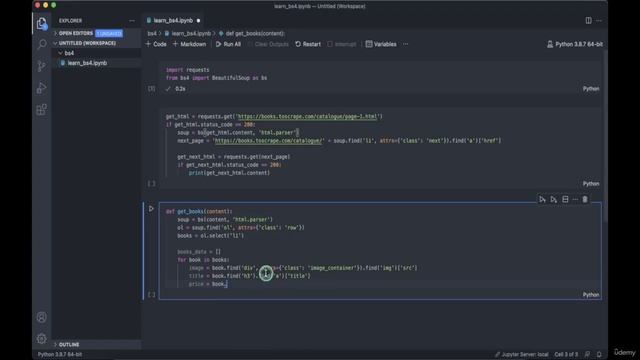Run the get_books cell
Image resolution: width=640 pixels, height=360 pixels.
151,209
